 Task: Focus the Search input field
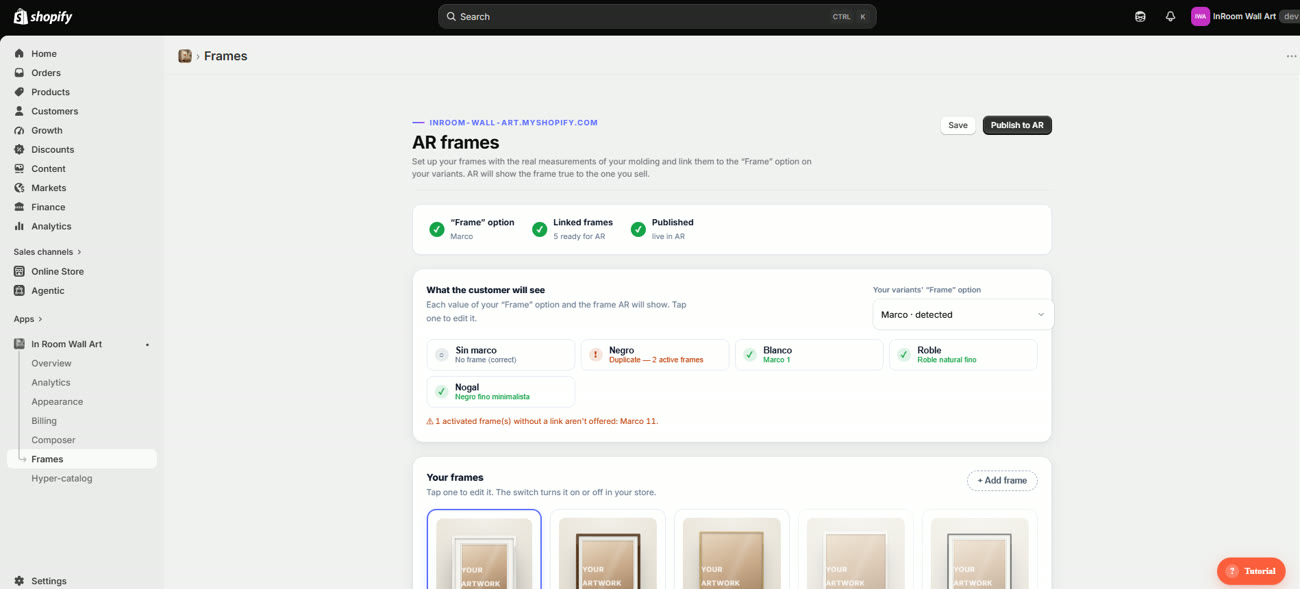[657, 16]
